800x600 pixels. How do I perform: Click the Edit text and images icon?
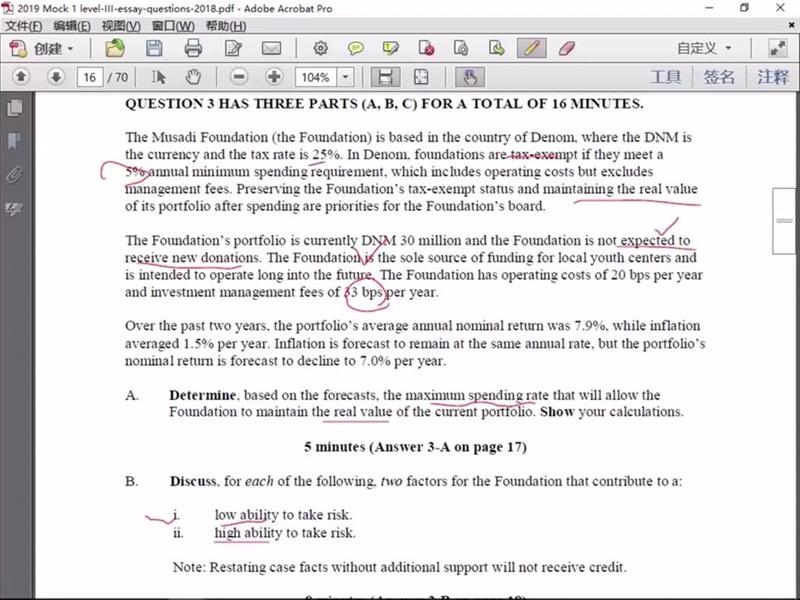[x=233, y=48]
